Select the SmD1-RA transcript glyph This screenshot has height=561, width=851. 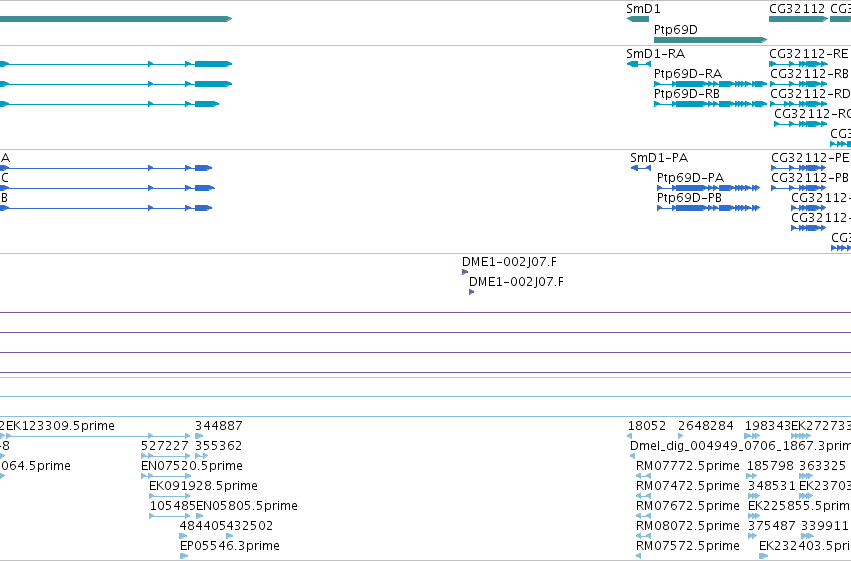639,64
